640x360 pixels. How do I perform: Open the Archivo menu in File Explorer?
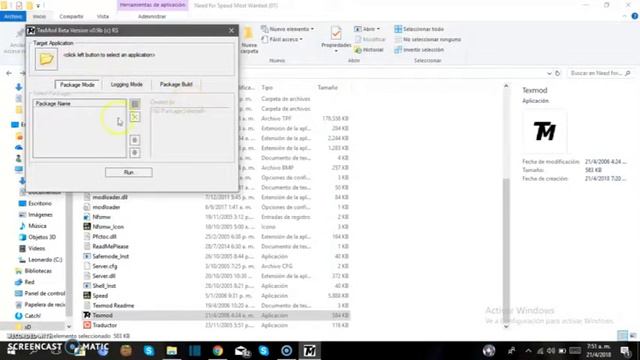coord(13,16)
